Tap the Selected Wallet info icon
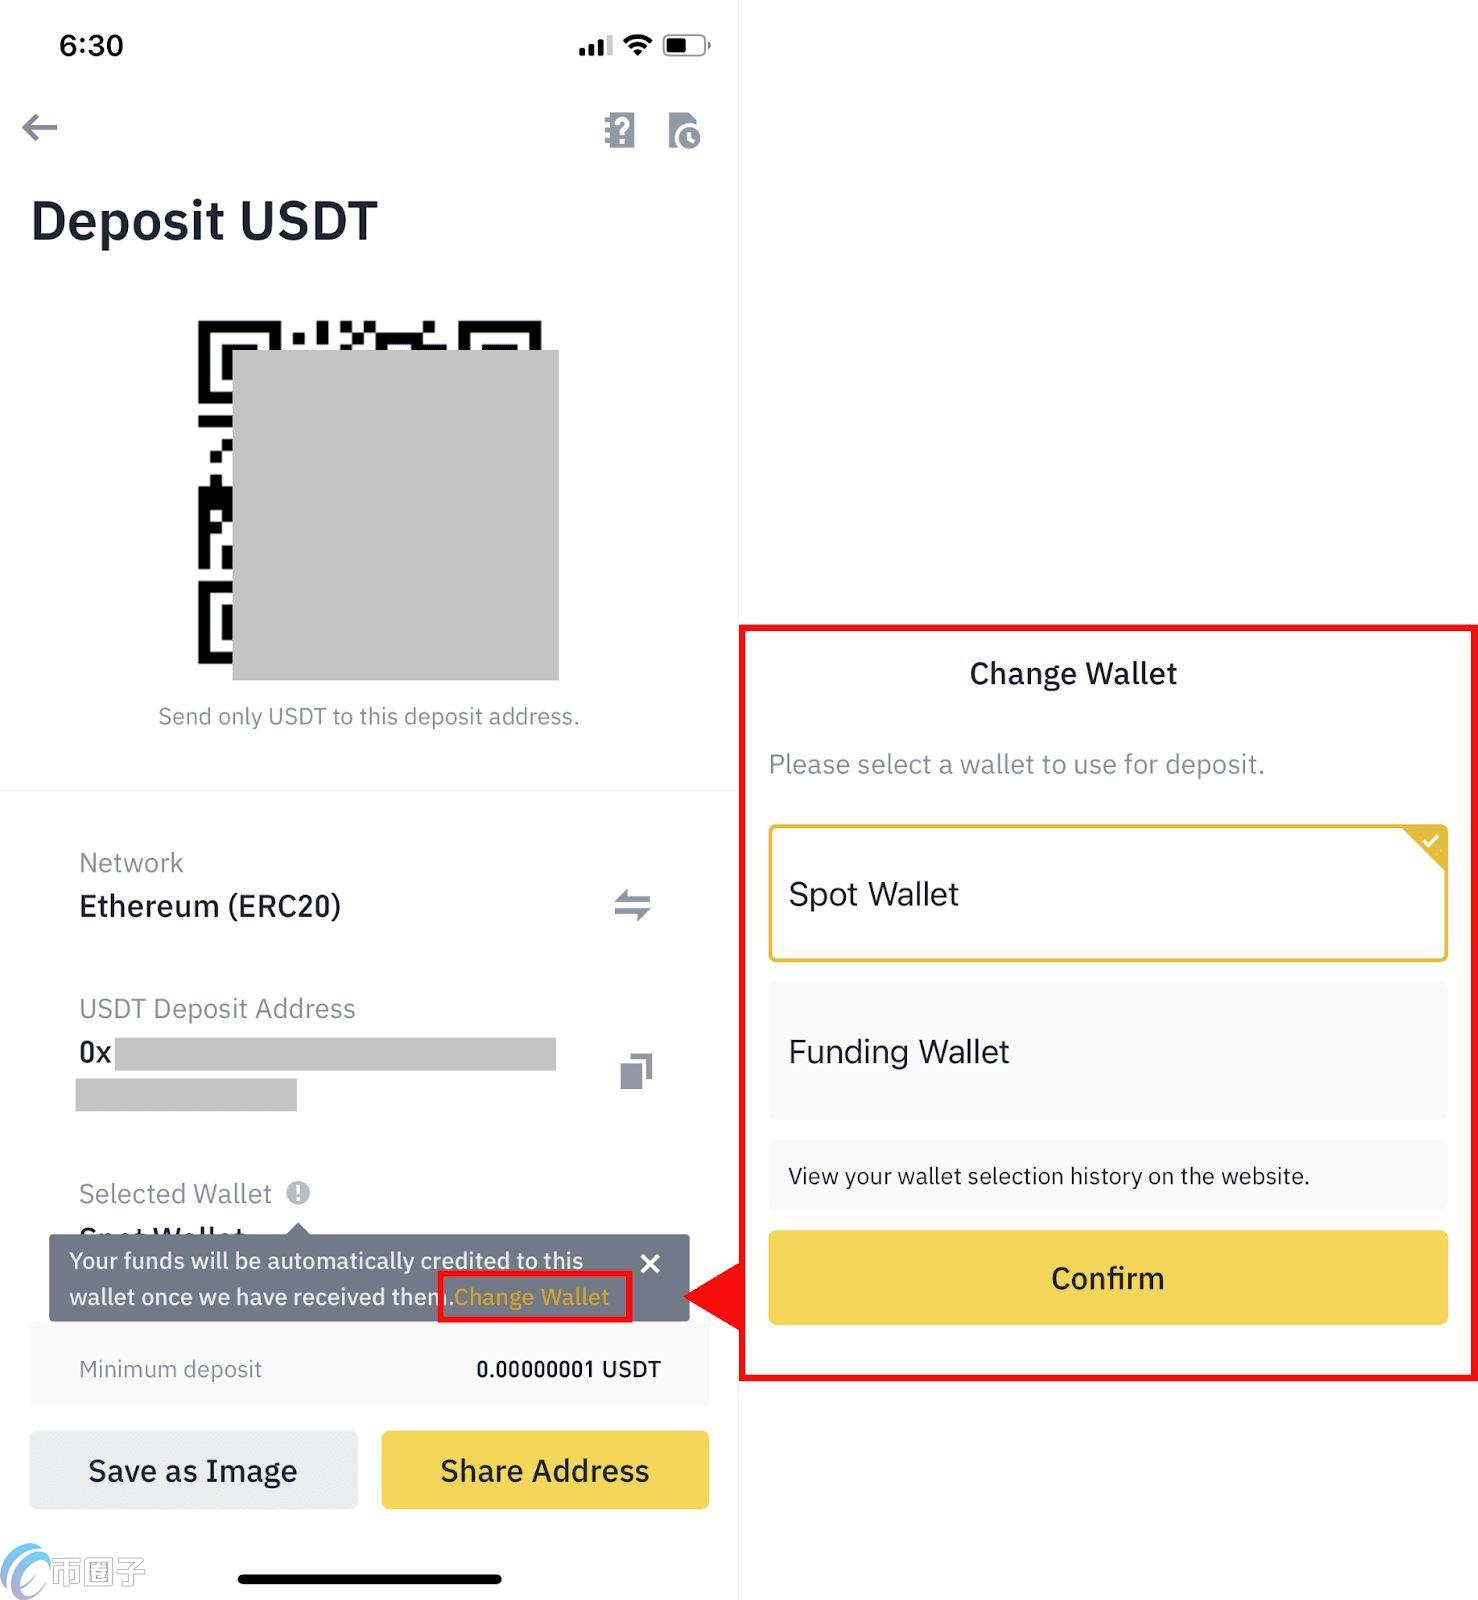The width and height of the screenshot is (1478, 1600). 298,1192
